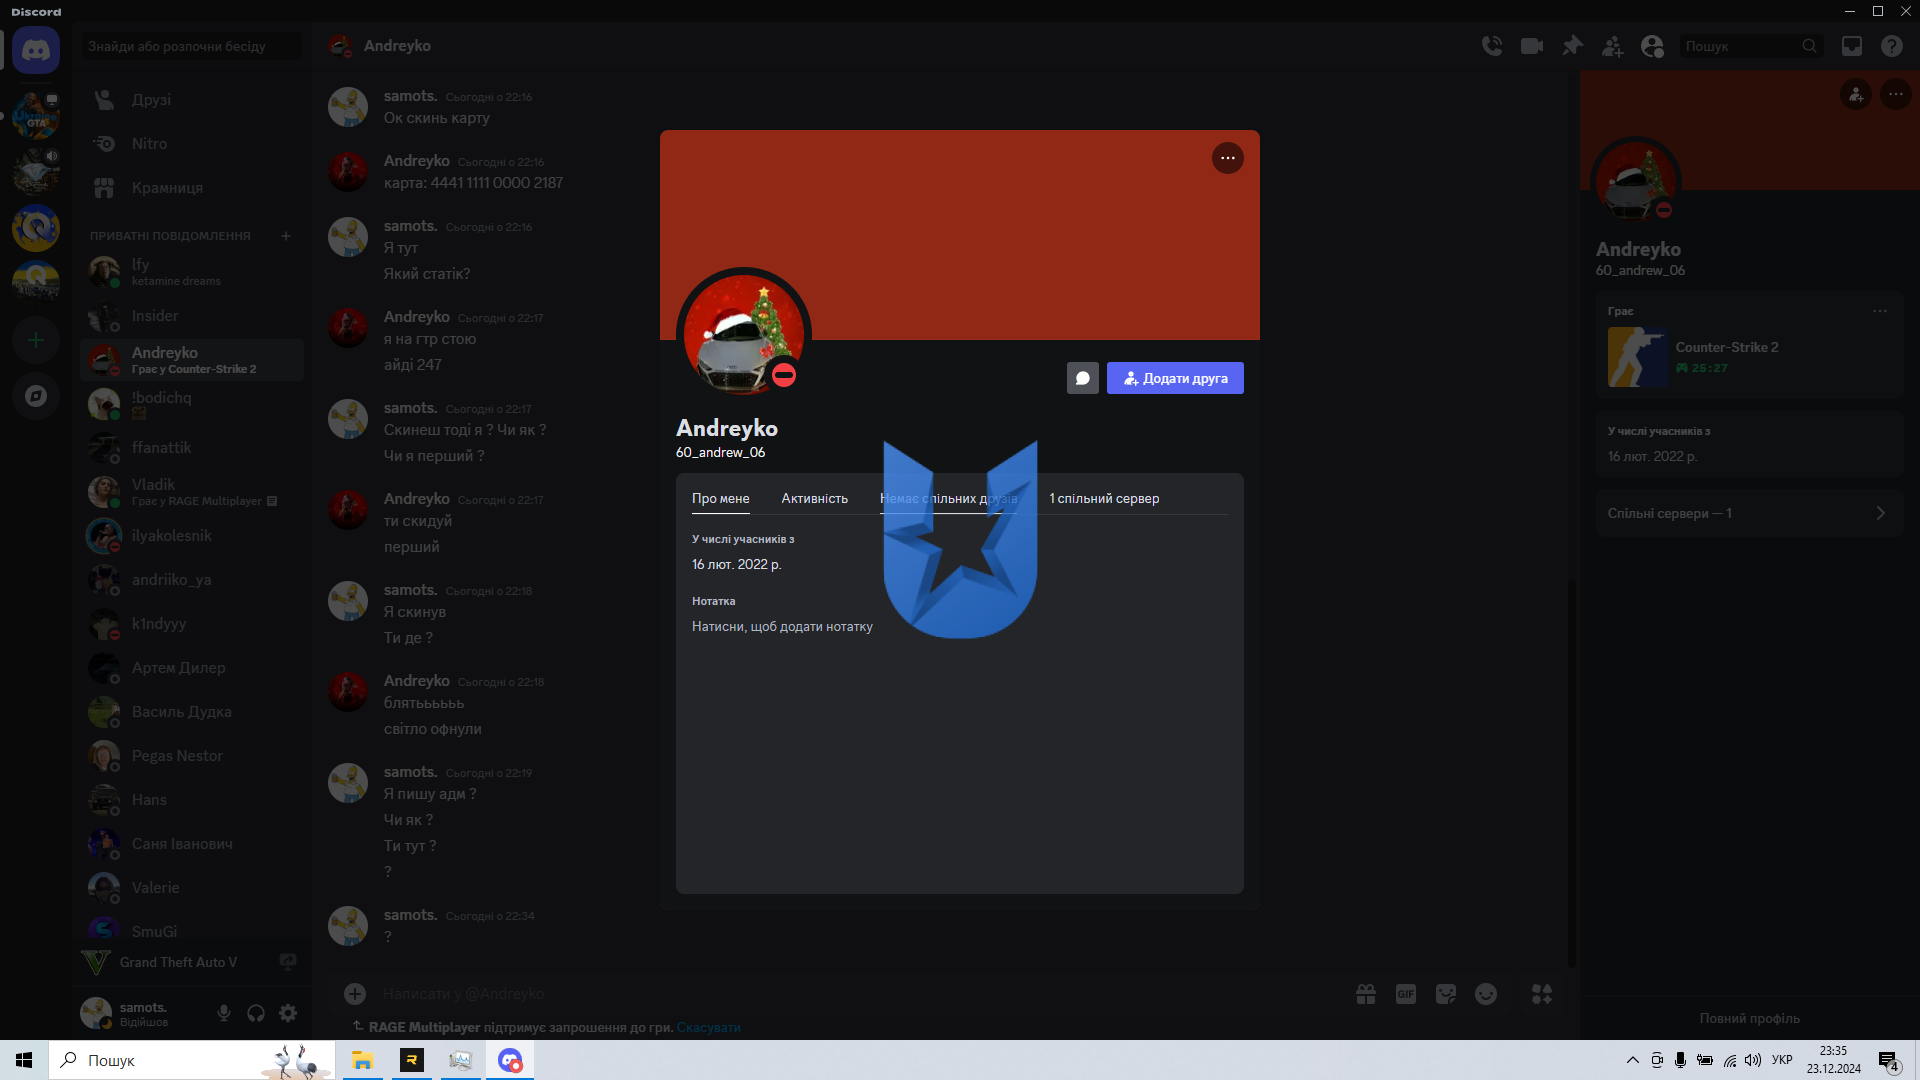Open the explore discoverable servers compass icon
This screenshot has height=1080, width=1920.
point(36,396)
